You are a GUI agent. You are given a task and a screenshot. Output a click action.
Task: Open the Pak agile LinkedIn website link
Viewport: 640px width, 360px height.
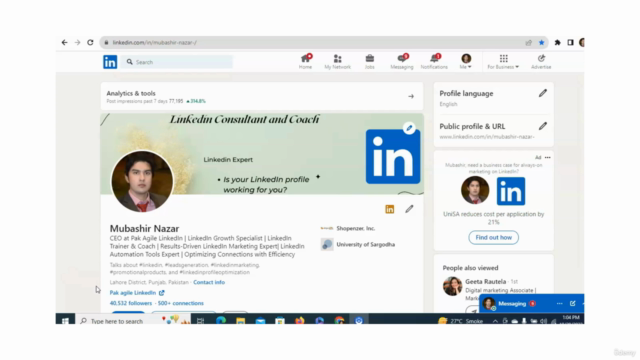(137, 293)
